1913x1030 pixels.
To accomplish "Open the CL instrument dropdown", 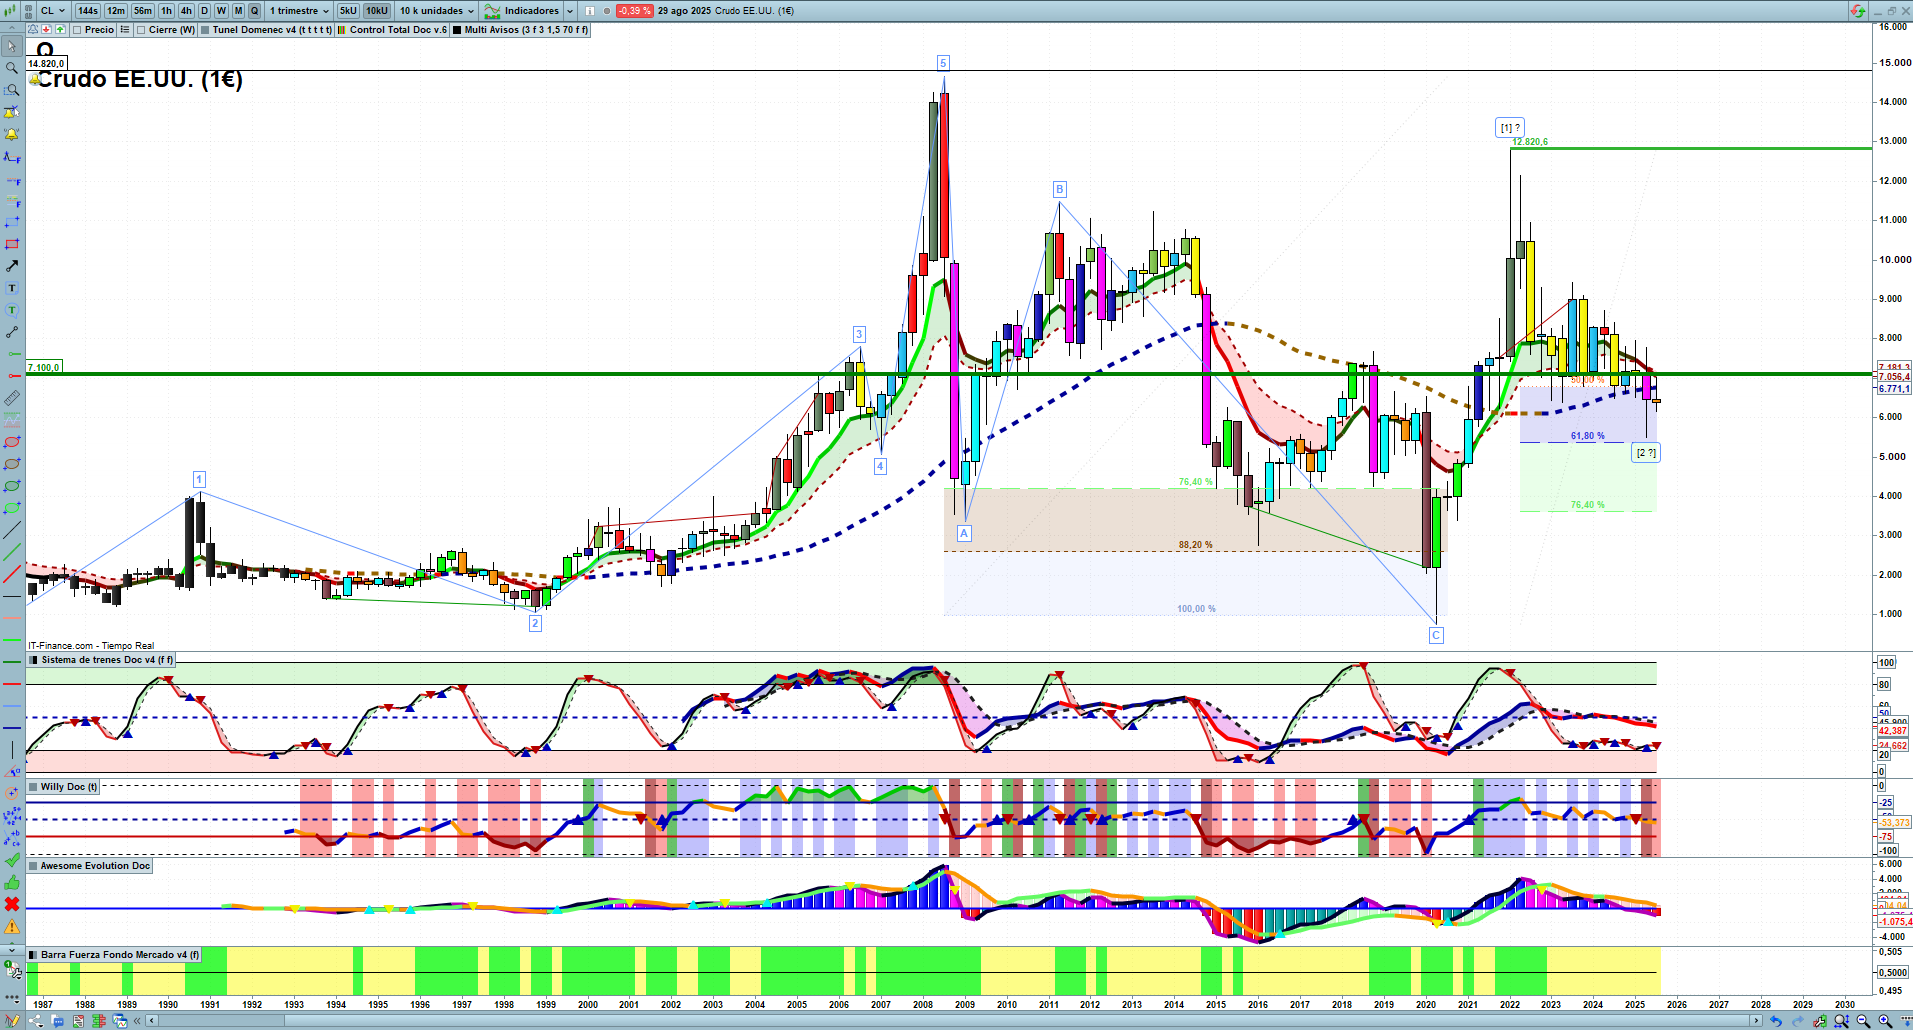I will point(52,11).
